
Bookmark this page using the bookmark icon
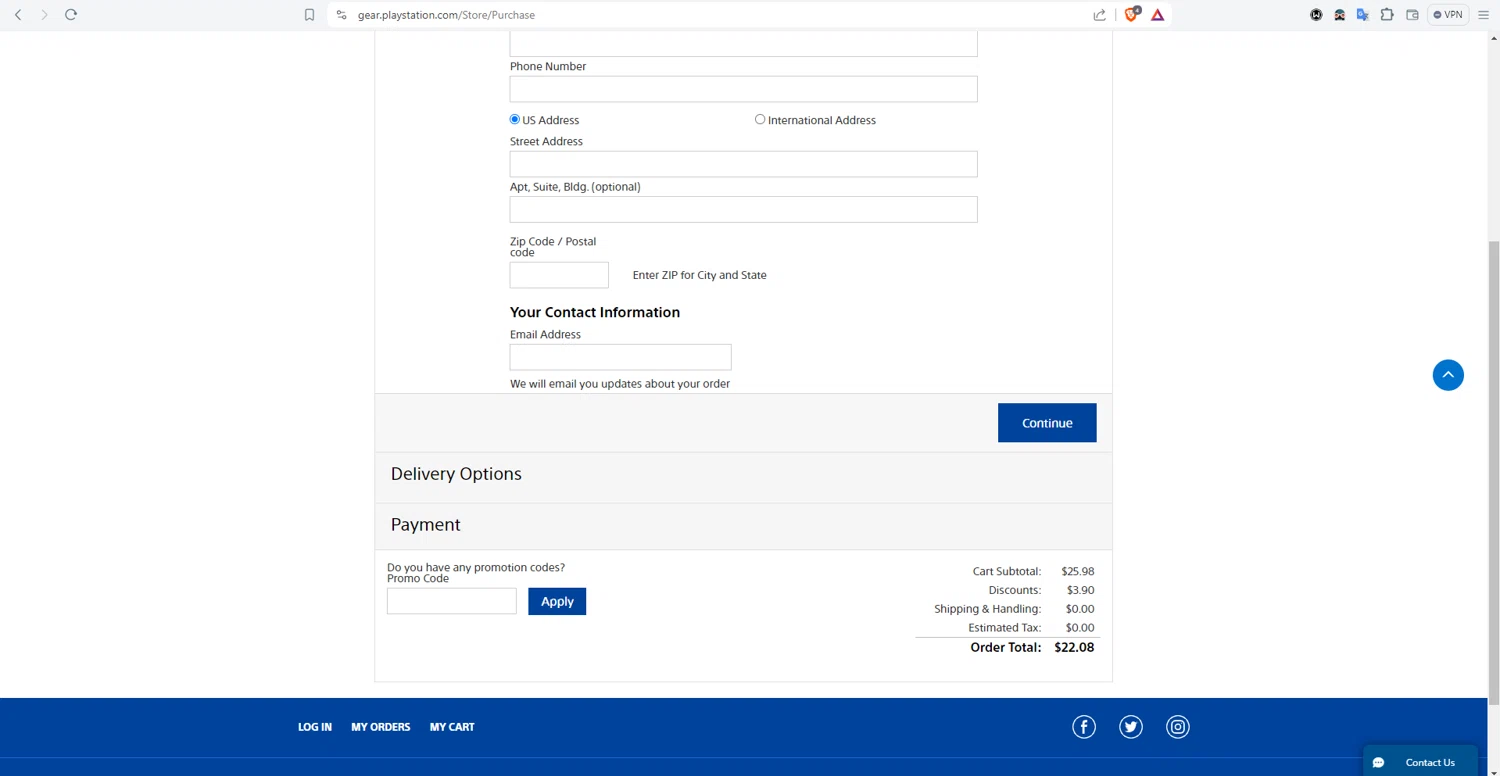tap(310, 15)
